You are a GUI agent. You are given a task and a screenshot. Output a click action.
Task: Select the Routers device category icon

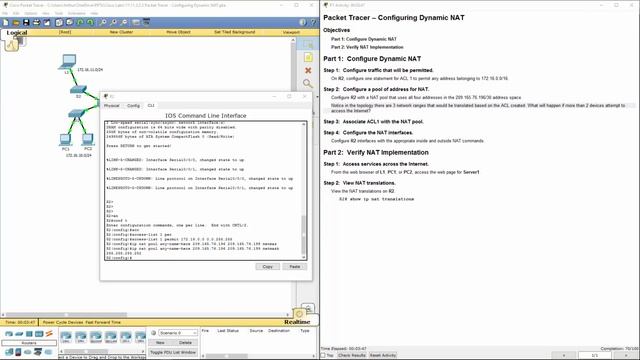coord(9,334)
